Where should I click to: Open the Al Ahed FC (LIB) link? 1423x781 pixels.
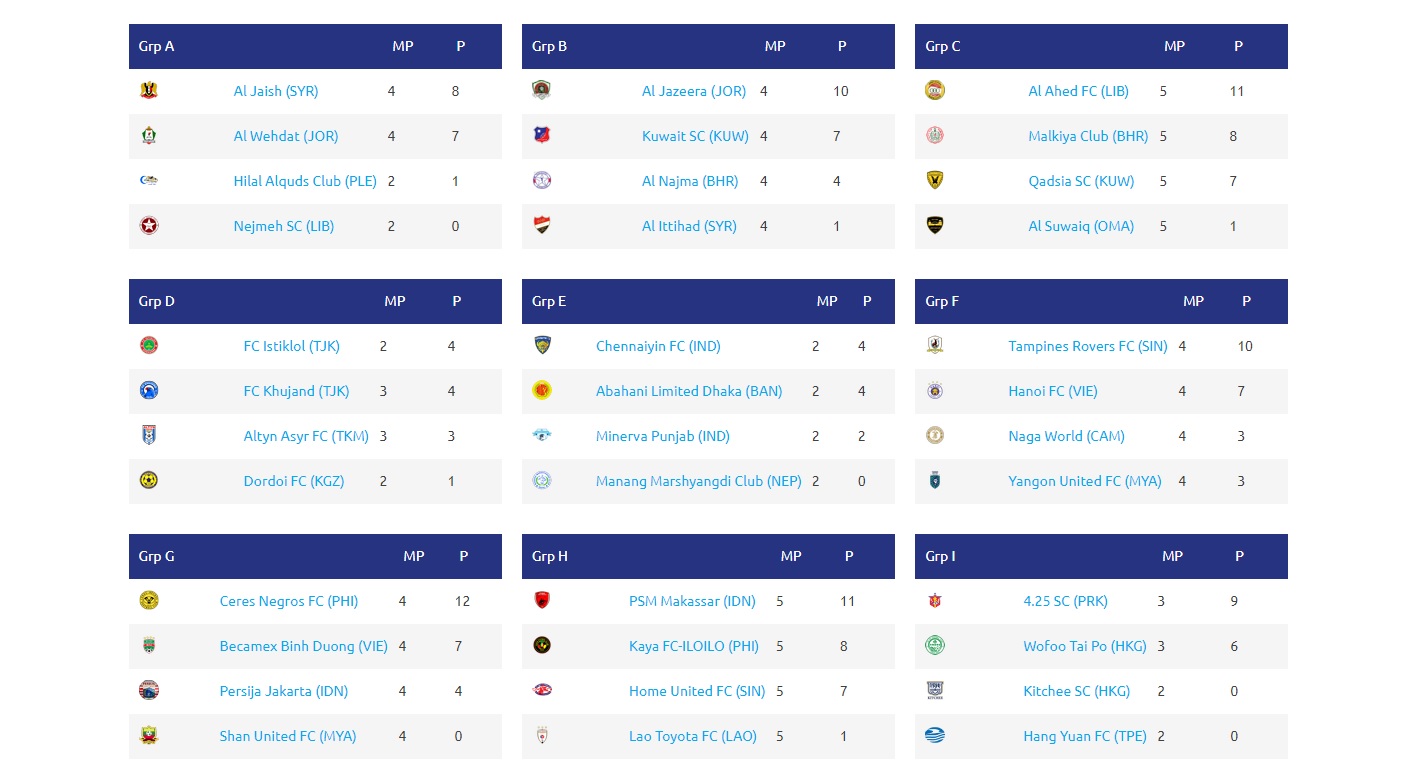click(x=1078, y=91)
